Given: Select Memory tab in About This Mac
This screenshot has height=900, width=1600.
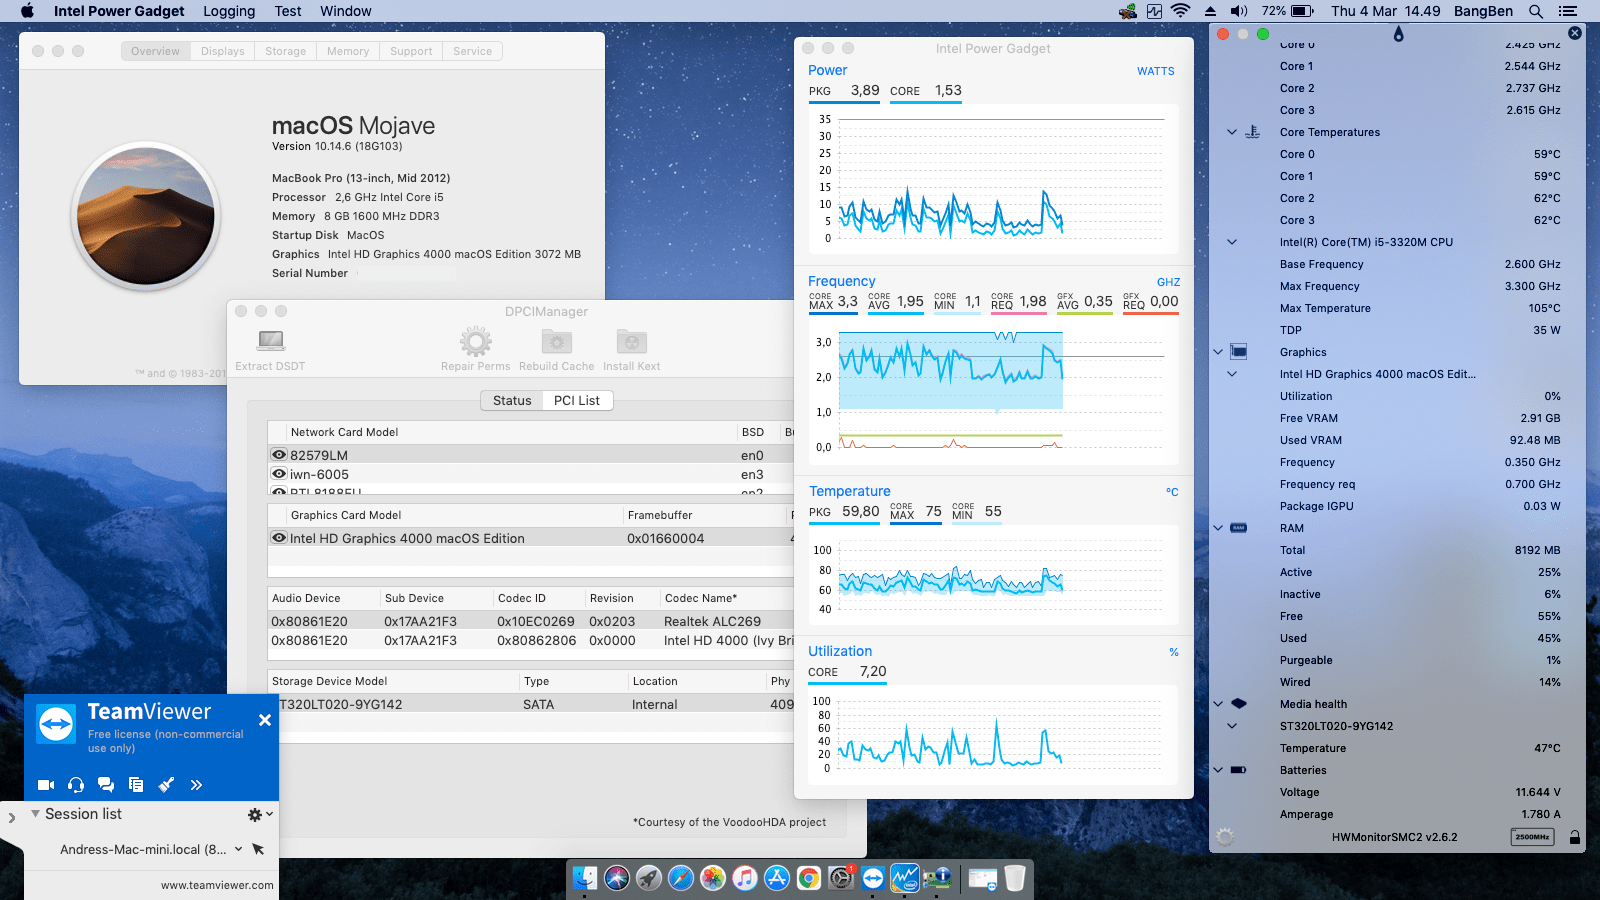Looking at the screenshot, I should (348, 51).
